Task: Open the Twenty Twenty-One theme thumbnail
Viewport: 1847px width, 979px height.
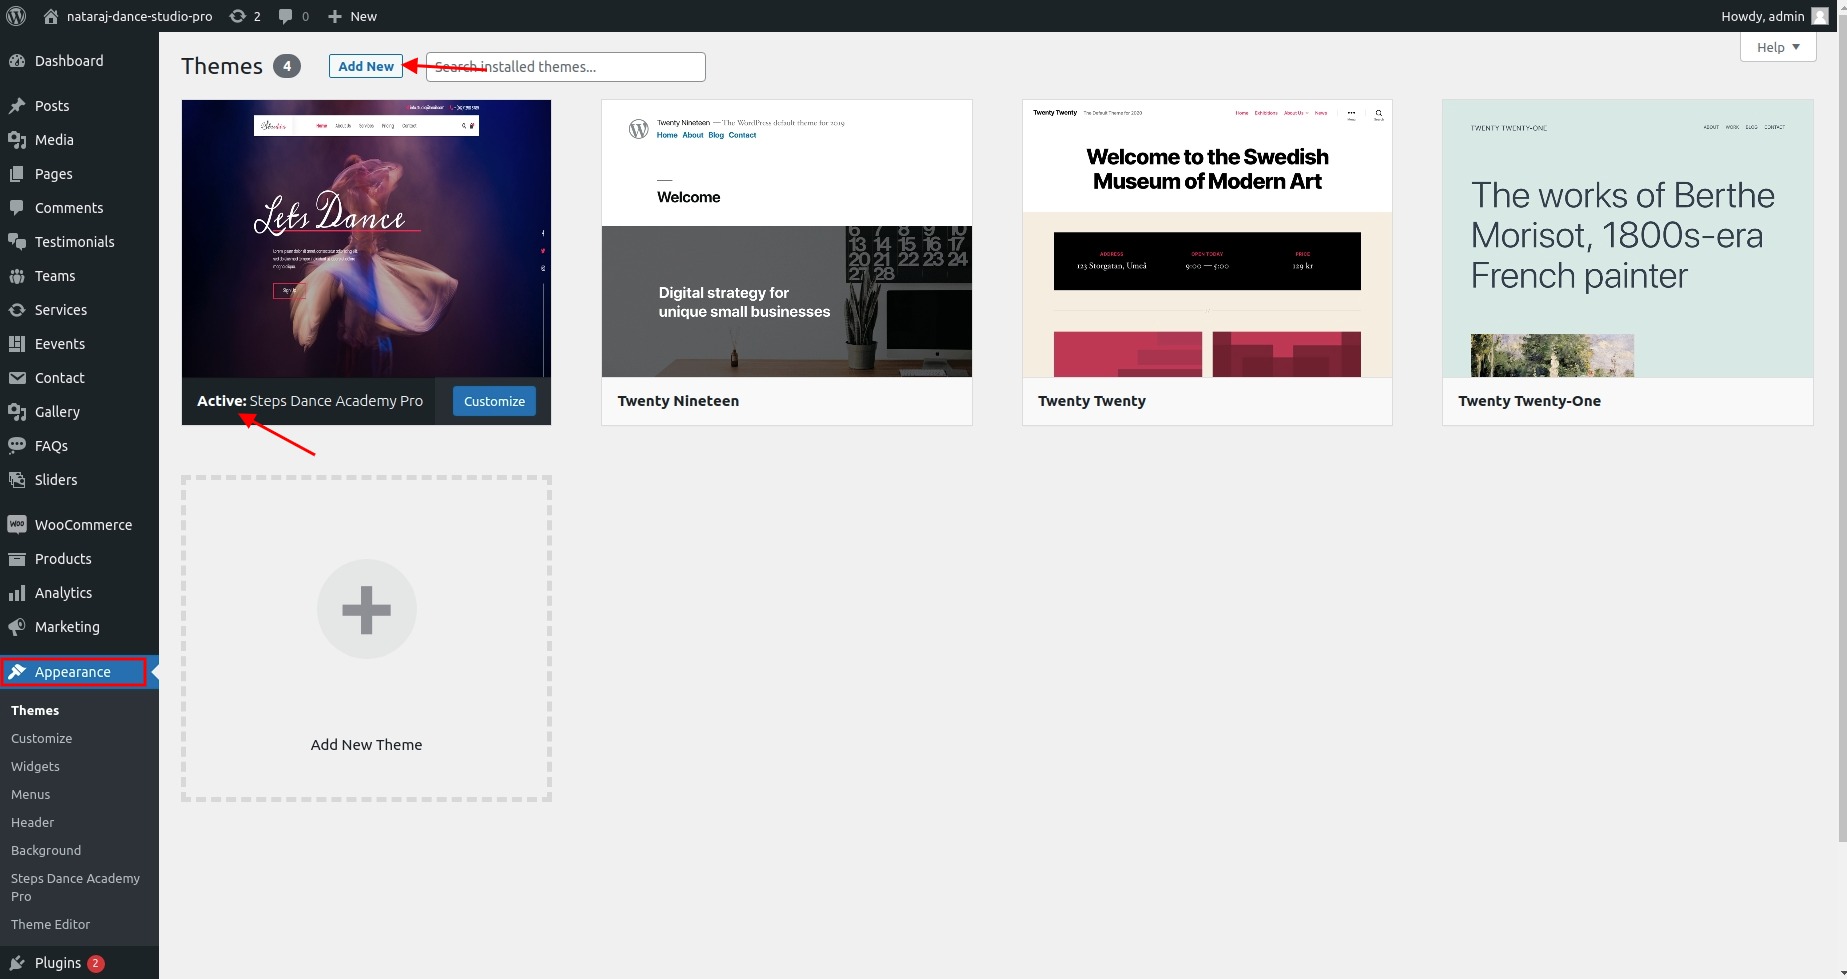Action: (1627, 238)
